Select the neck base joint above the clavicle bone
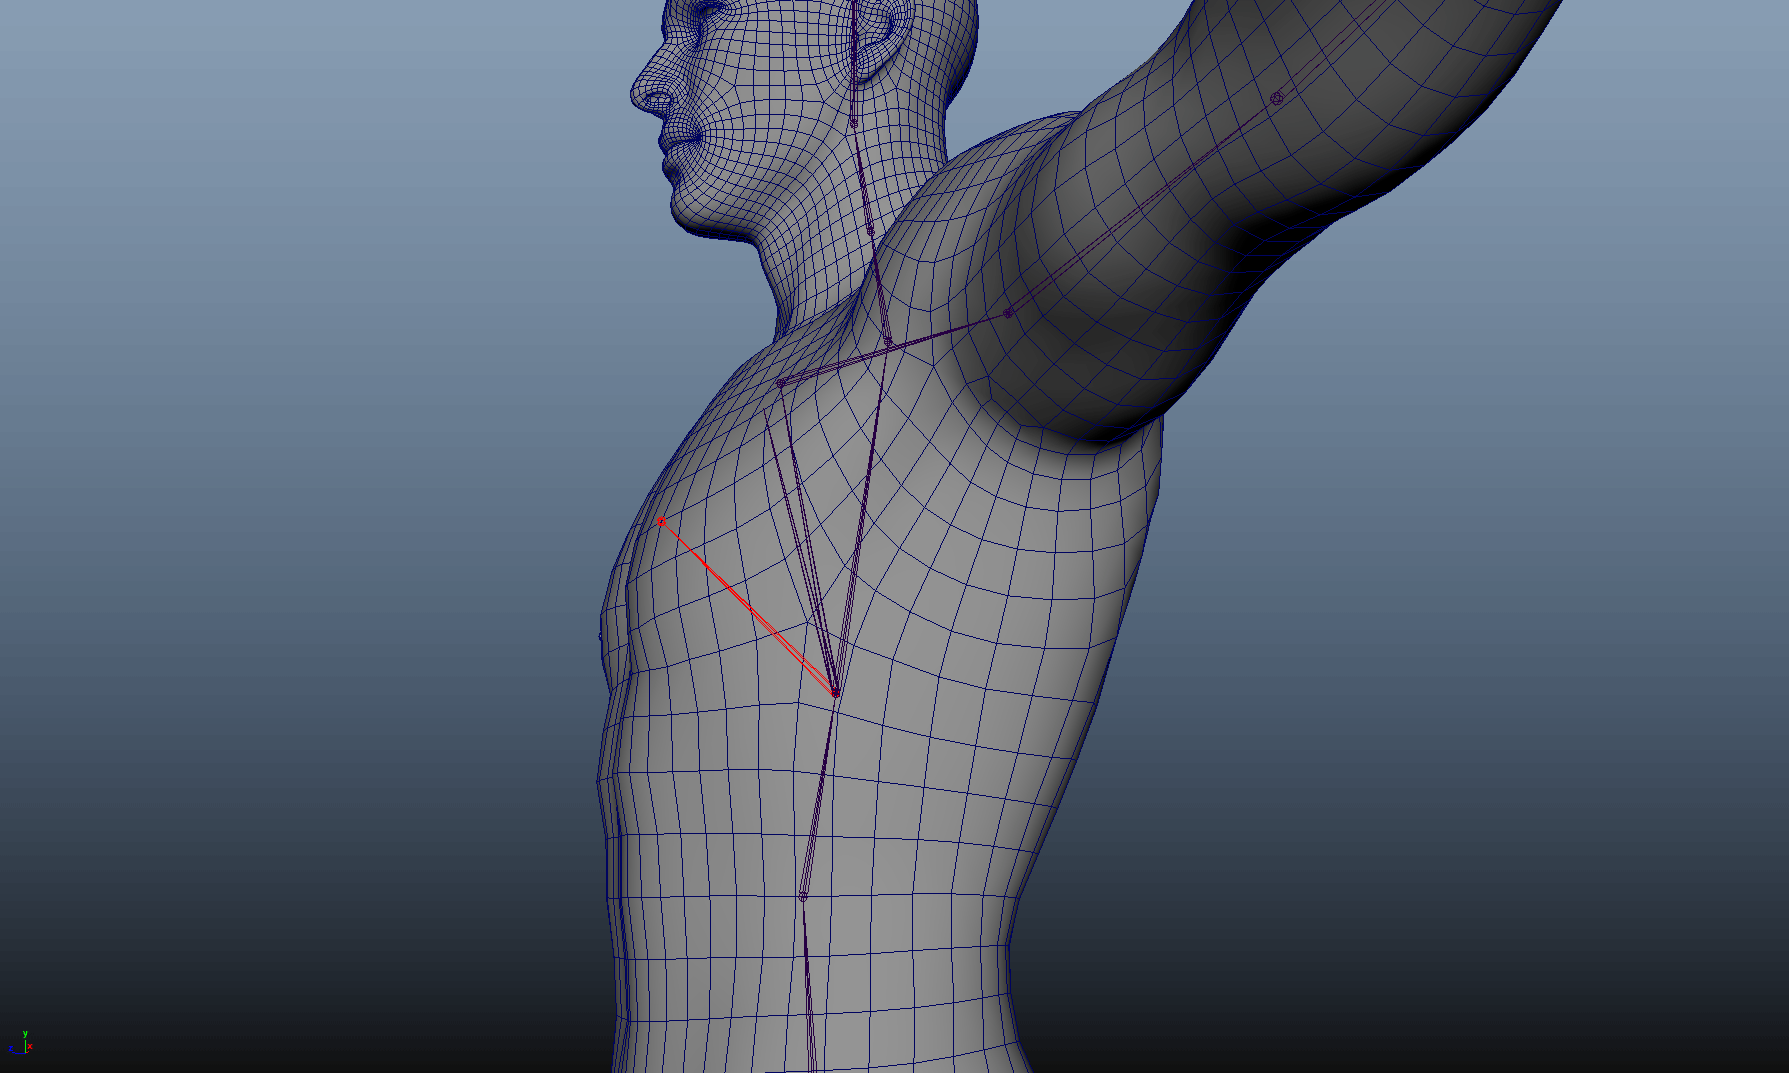The width and height of the screenshot is (1789, 1073). click(887, 341)
